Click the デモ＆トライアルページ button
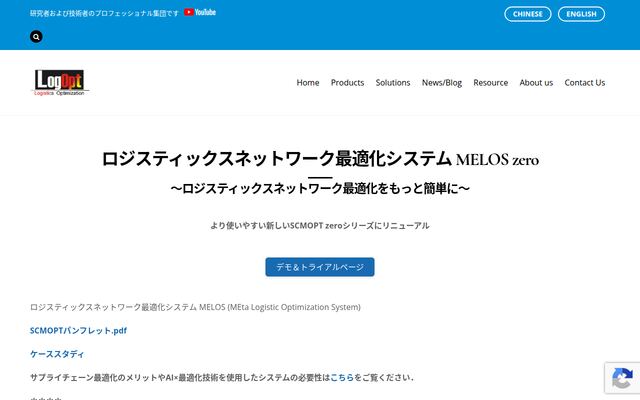Viewport: 640px width, 400px height. 320,267
